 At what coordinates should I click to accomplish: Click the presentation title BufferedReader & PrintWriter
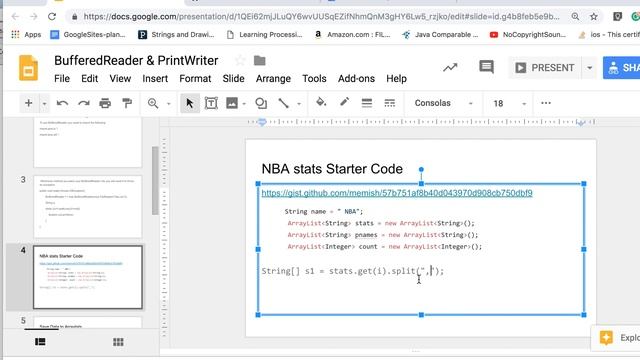coord(136,60)
